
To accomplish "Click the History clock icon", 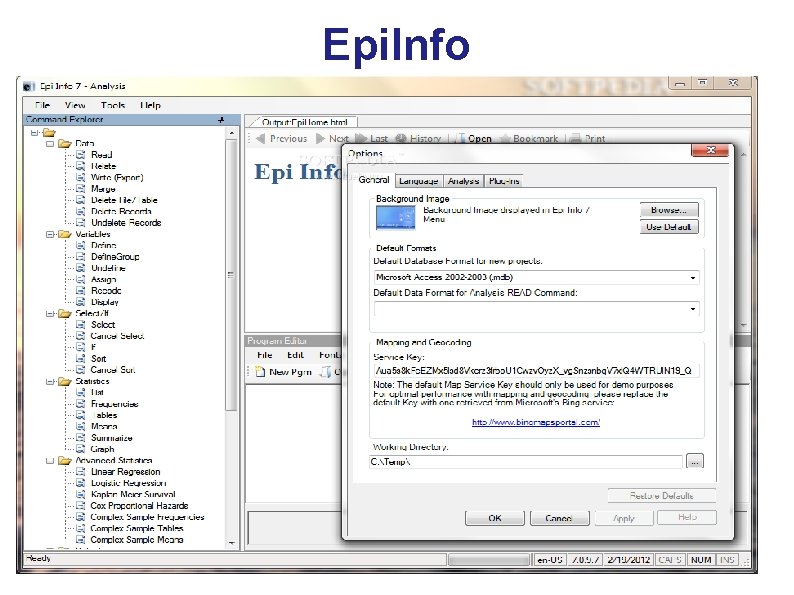I will pyautogui.click(x=401, y=138).
